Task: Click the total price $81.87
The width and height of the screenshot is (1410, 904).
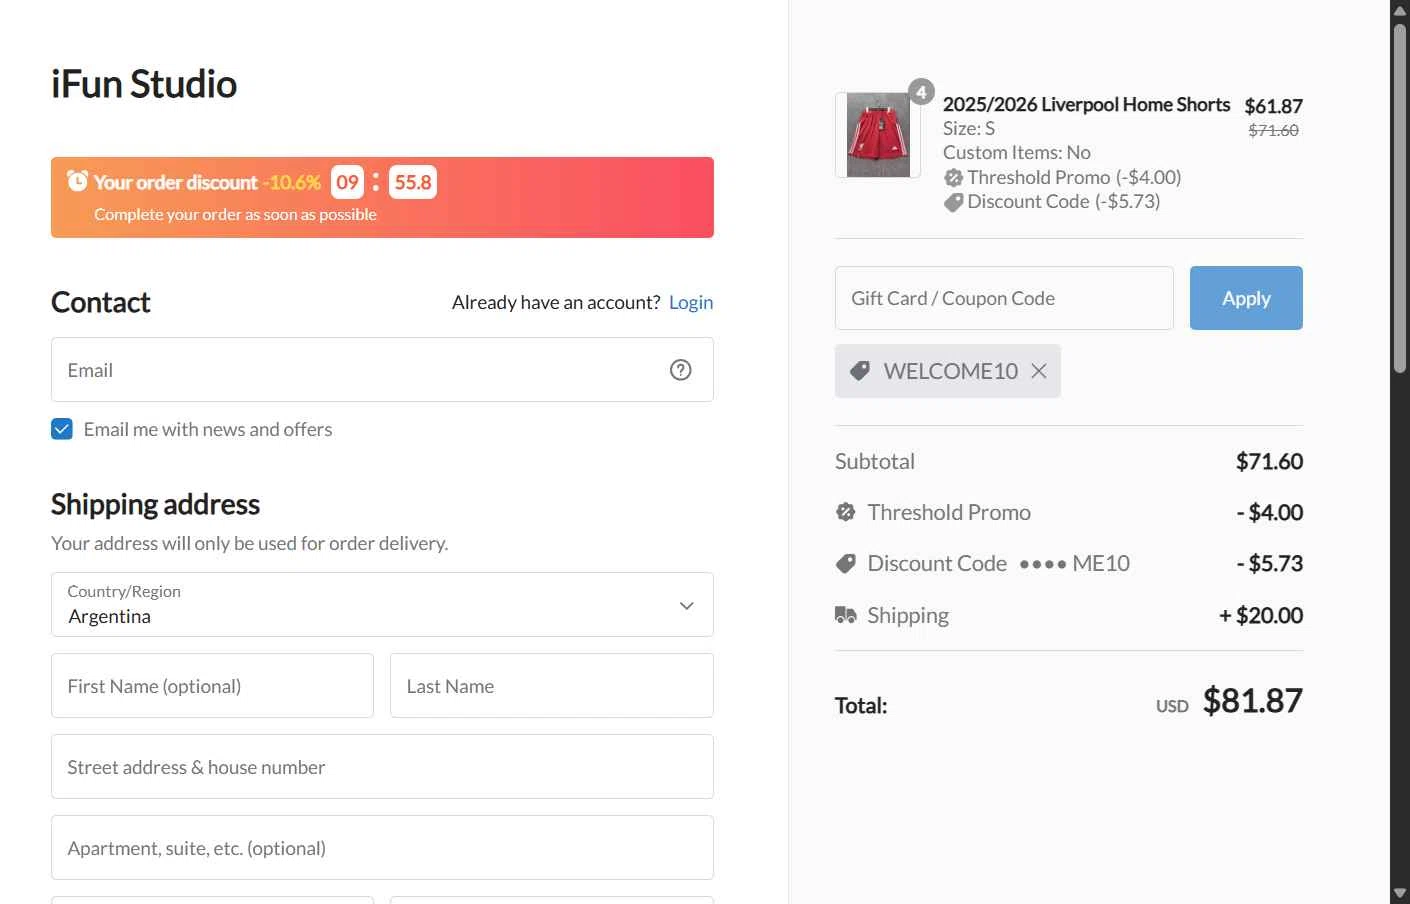Action: click(1252, 701)
